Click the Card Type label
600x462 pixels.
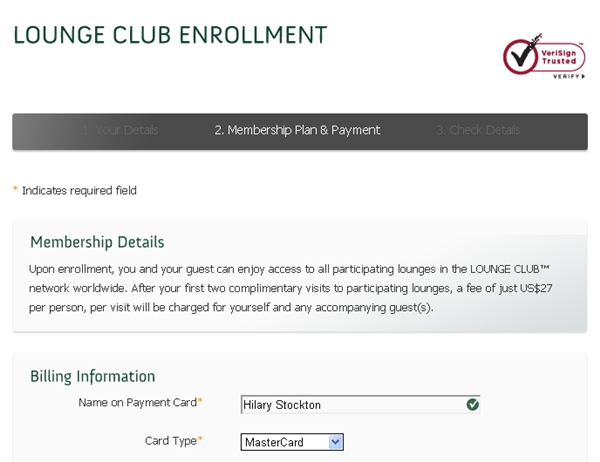(x=170, y=441)
